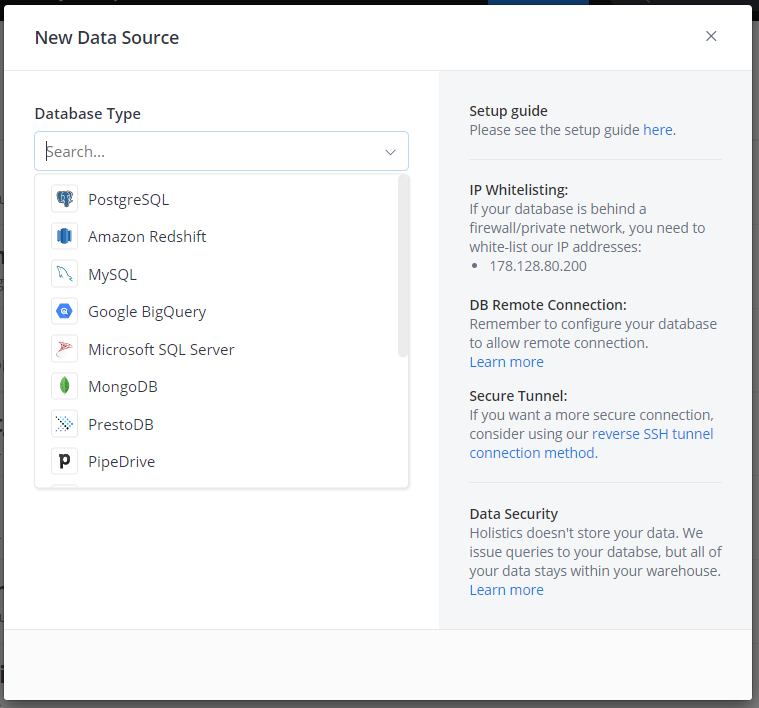Click the IP address 178.128.80.200
This screenshot has height=708, width=759.
click(538, 266)
